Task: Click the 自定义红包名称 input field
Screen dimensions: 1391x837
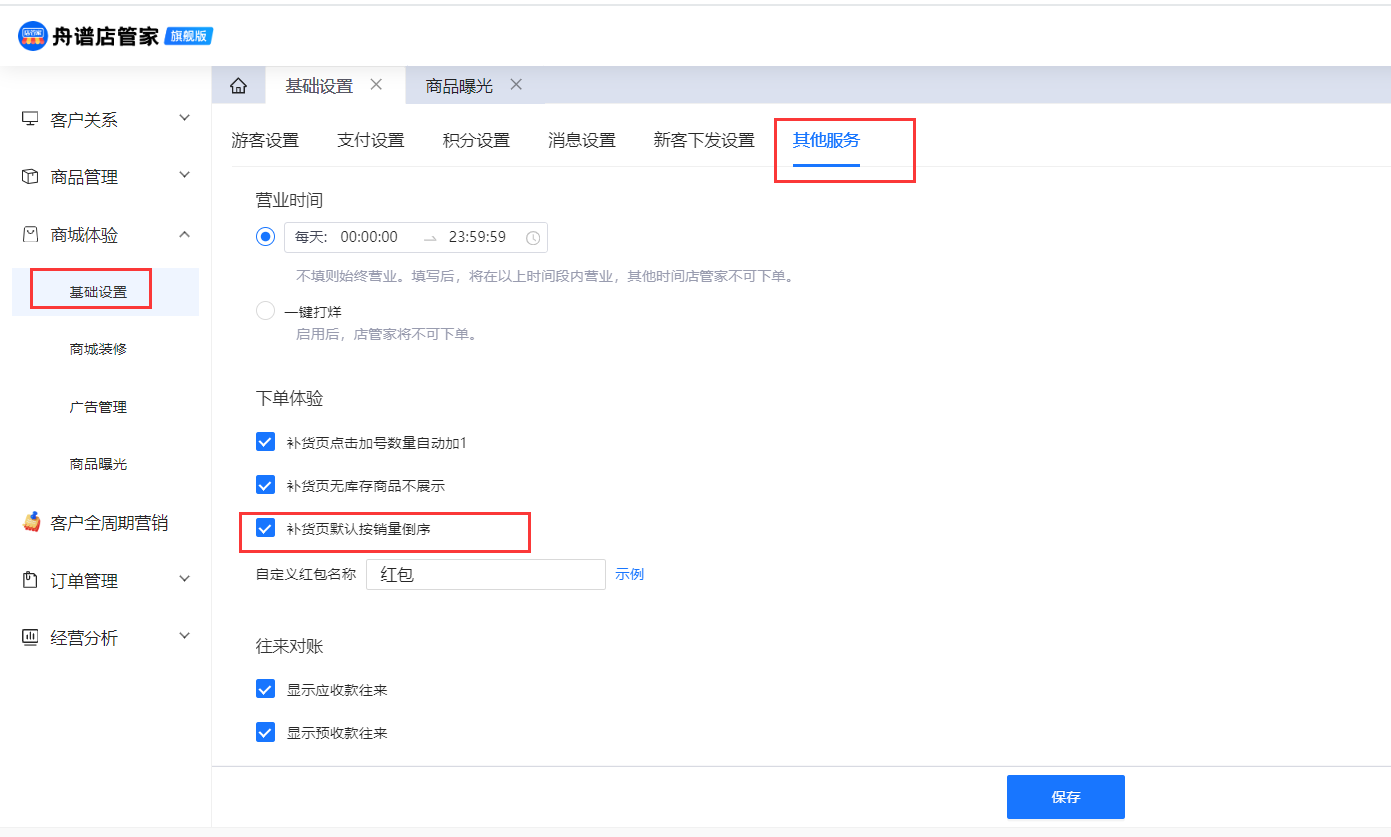Action: click(x=485, y=575)
